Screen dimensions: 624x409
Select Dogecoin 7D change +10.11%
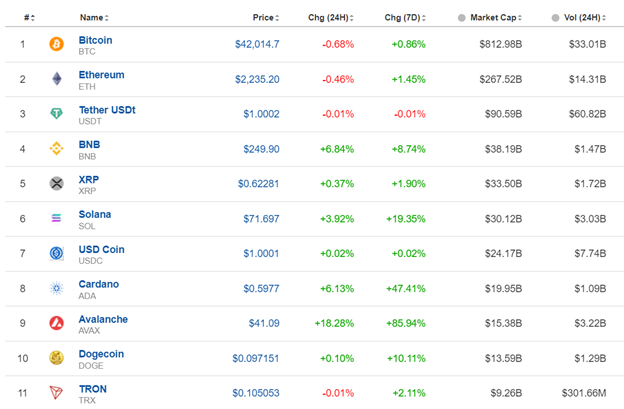point(406,358)
